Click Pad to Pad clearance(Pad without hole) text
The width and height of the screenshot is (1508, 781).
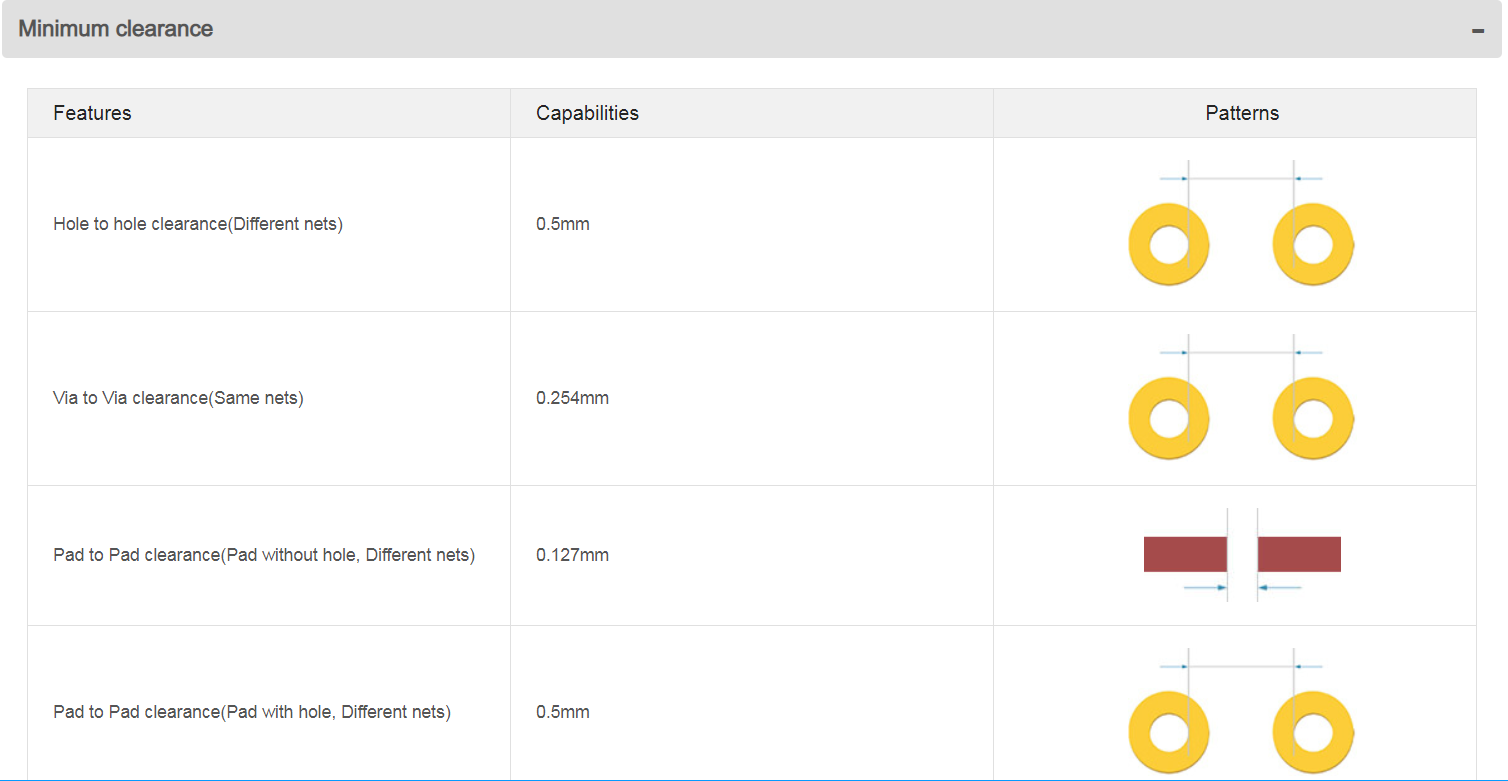(264, 555)
